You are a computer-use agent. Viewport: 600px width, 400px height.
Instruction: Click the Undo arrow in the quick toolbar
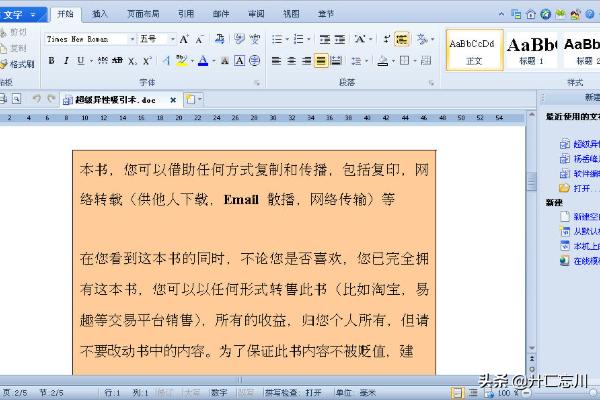pos(37,99)
